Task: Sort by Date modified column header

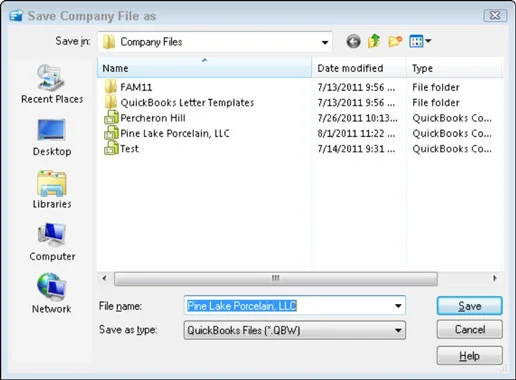Action: (x=359, y=68)
